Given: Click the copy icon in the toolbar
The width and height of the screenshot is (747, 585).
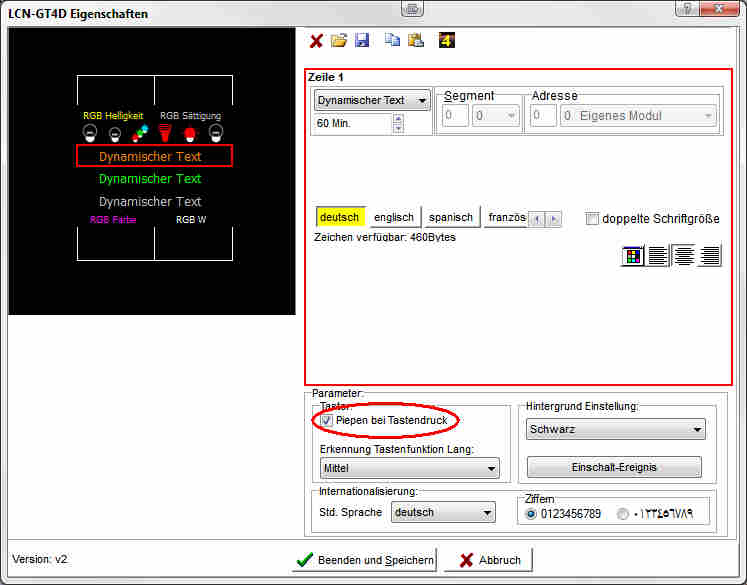Looking at the screenshot, I should 394,41.
